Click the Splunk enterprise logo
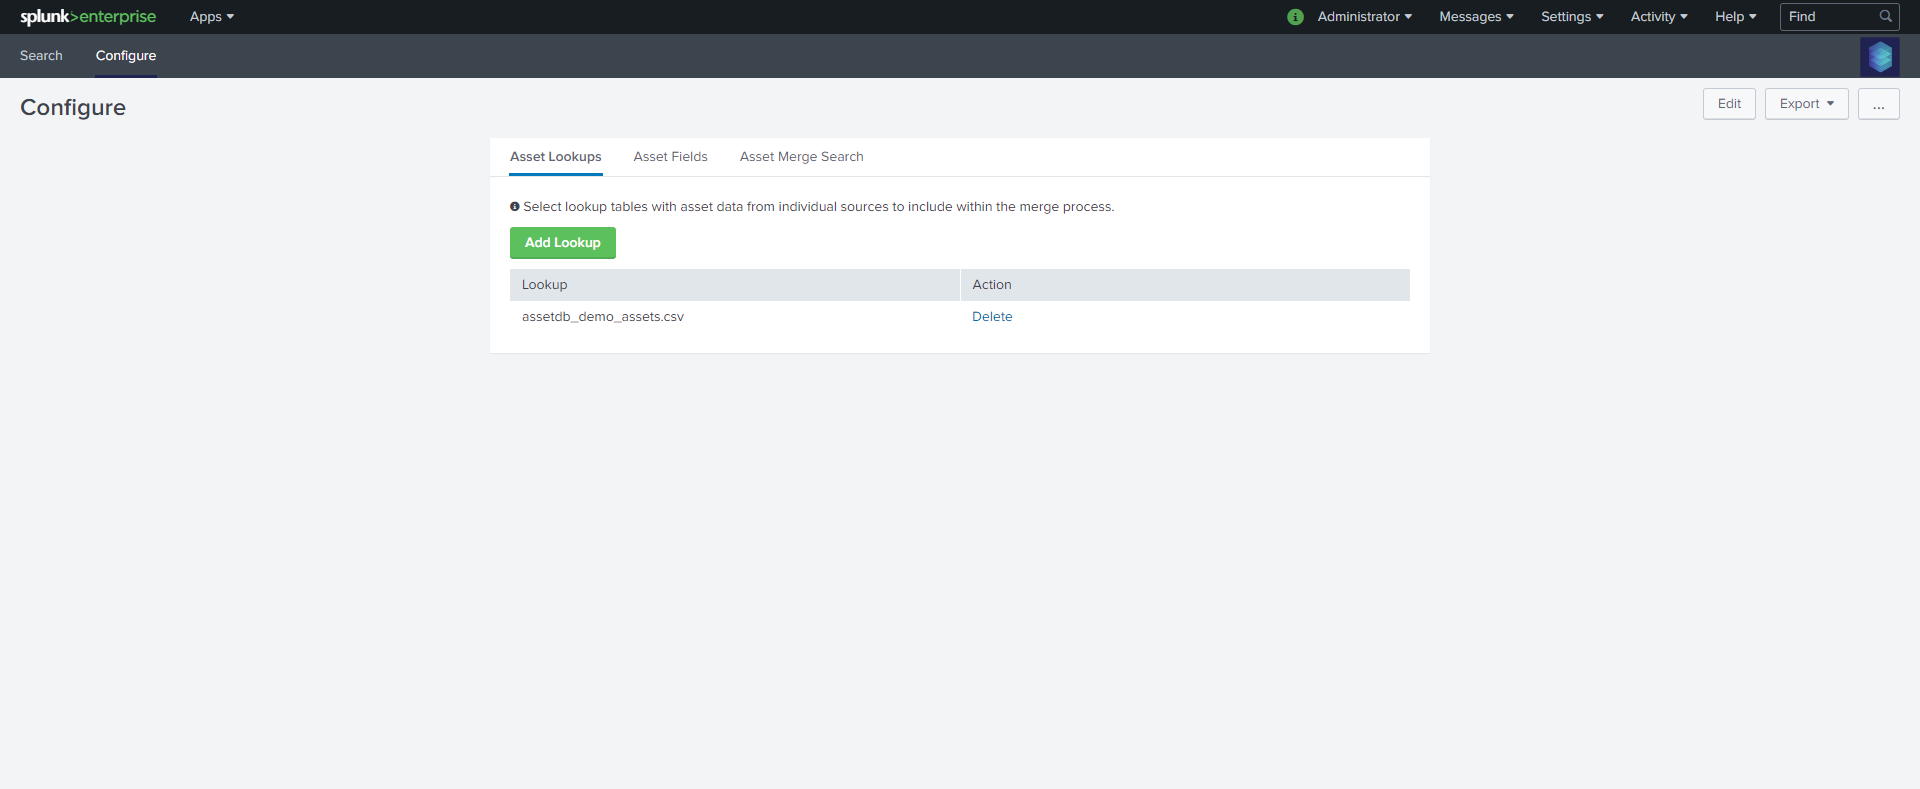This screenshot has width=1920, height=789. point(88,17)
